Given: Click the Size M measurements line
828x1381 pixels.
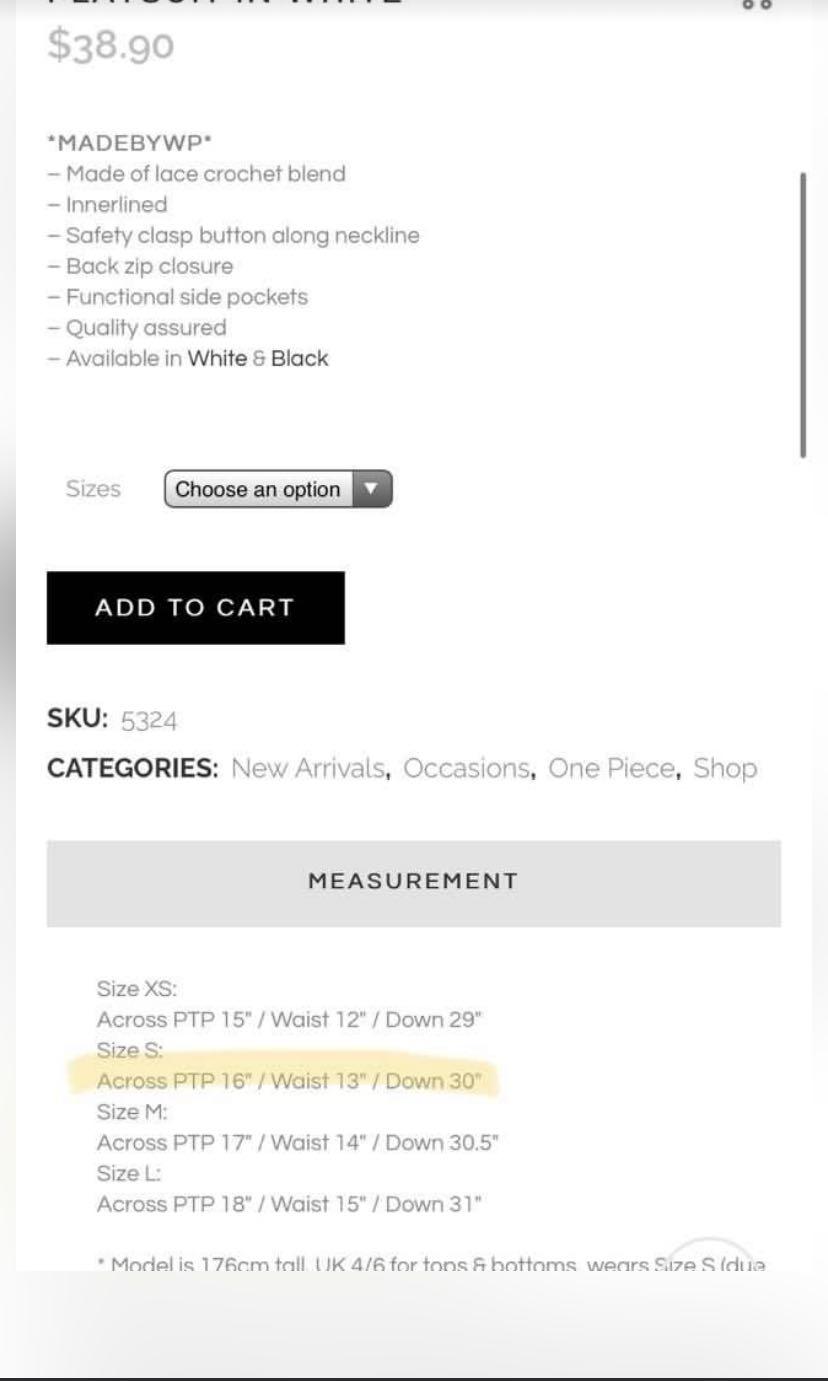Looking at the screenshot, I should (x=297, y=1143).
